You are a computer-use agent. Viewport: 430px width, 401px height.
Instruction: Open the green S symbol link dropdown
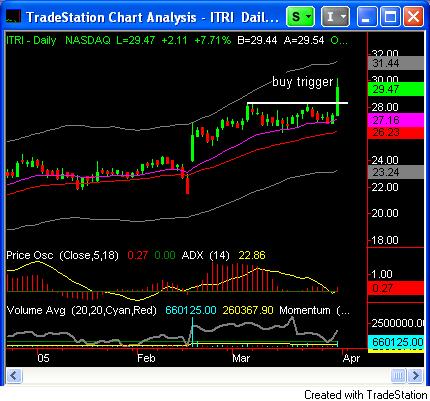tap(300, 17)
